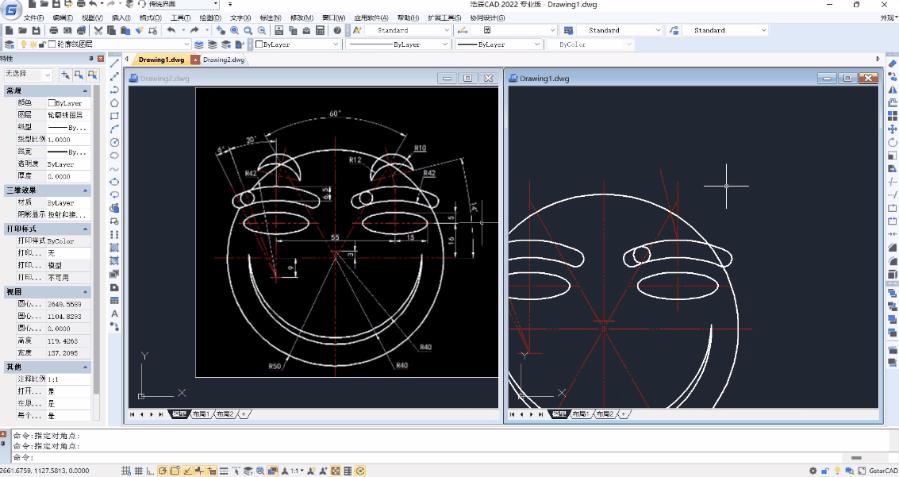Click the Erase tool in the modify toolbar
The width and height of the screenshot is (899, 477).
point(892,63)
